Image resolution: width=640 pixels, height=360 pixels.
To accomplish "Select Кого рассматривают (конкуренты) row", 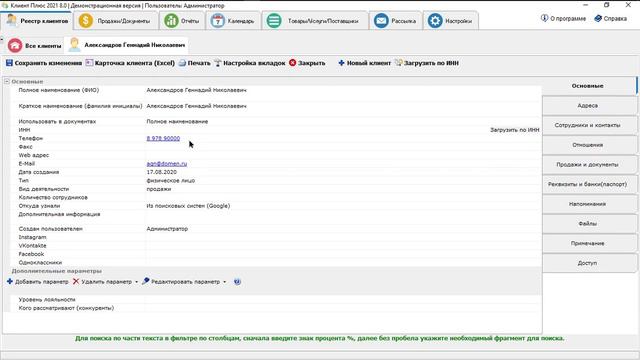I will [x=276, y=308].
